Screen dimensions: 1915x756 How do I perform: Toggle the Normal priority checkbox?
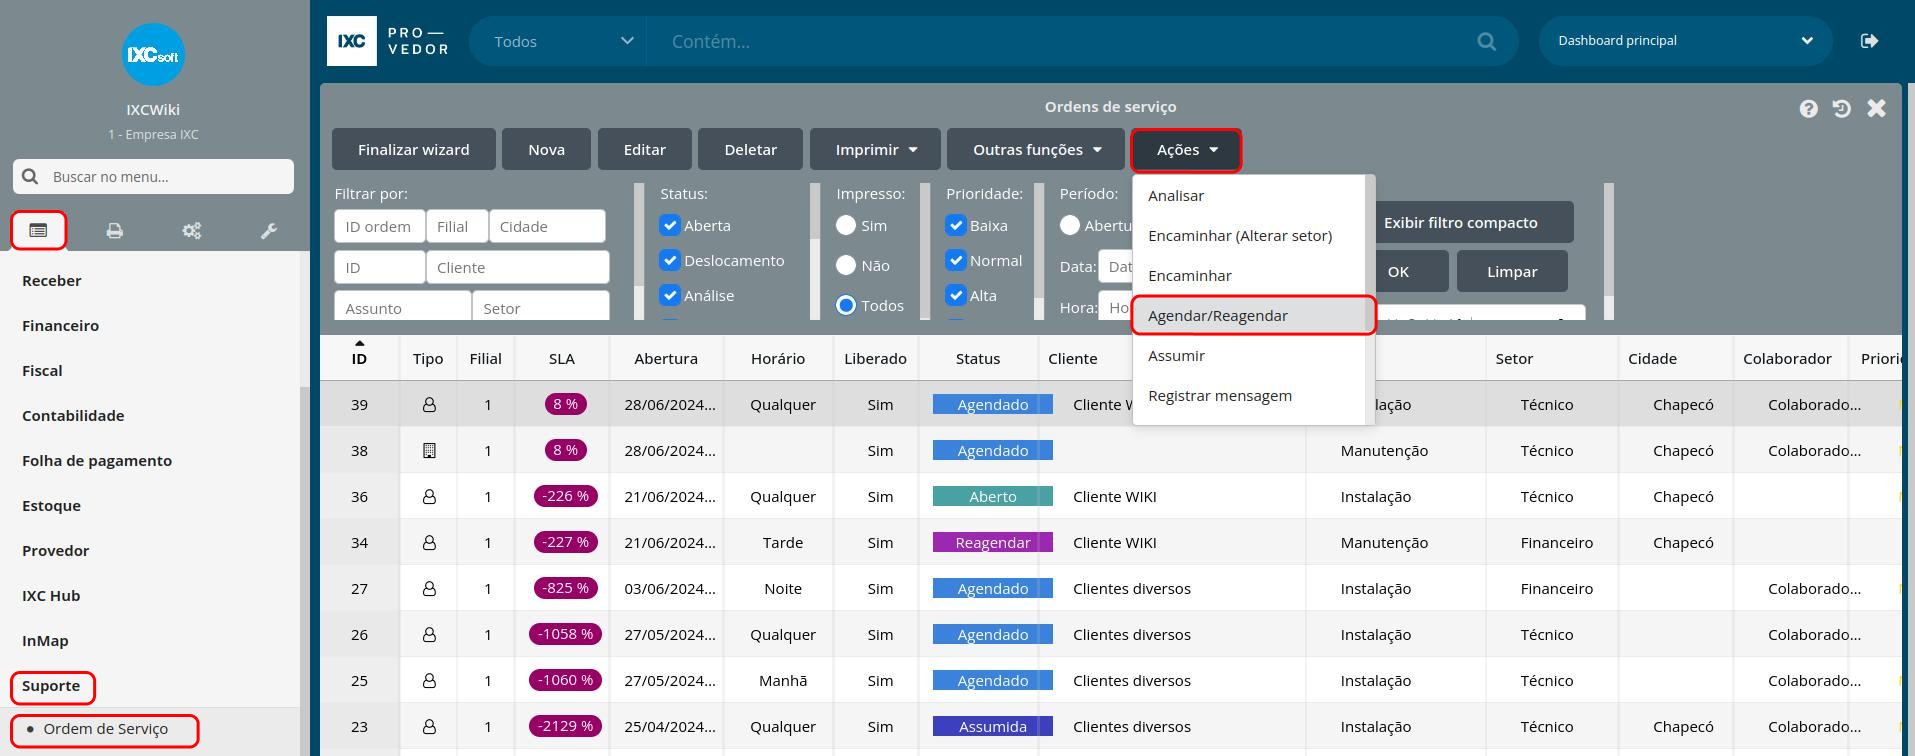tap(956, 261)
